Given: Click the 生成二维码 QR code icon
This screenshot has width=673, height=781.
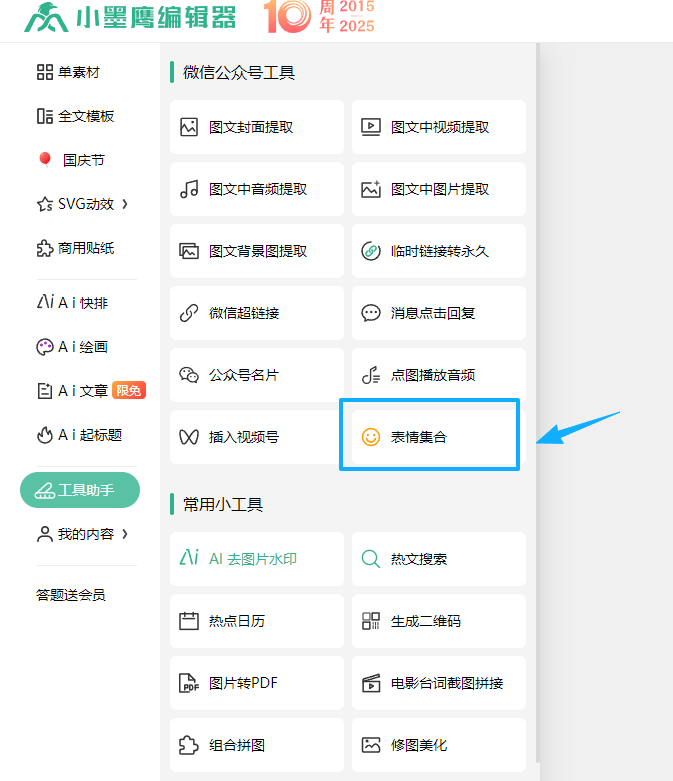Looking at the screenshot, I should tap(371, 621).
